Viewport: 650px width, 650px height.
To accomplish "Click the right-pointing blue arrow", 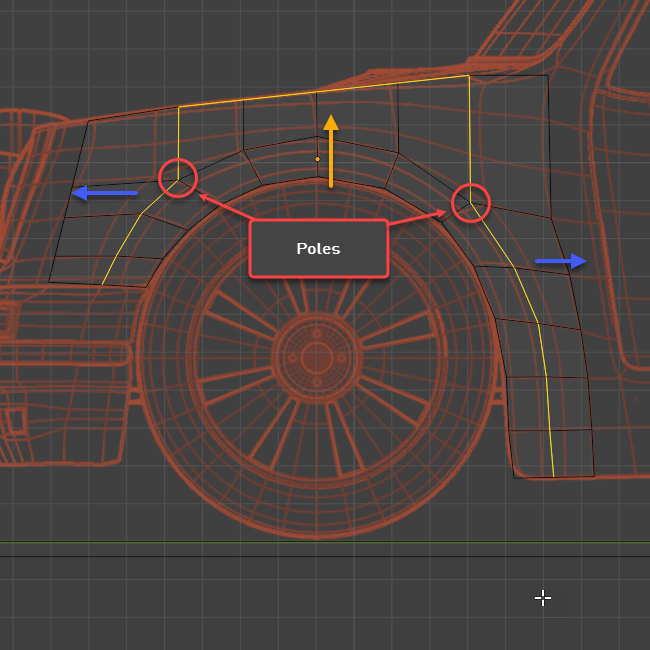I will point(561,261).
